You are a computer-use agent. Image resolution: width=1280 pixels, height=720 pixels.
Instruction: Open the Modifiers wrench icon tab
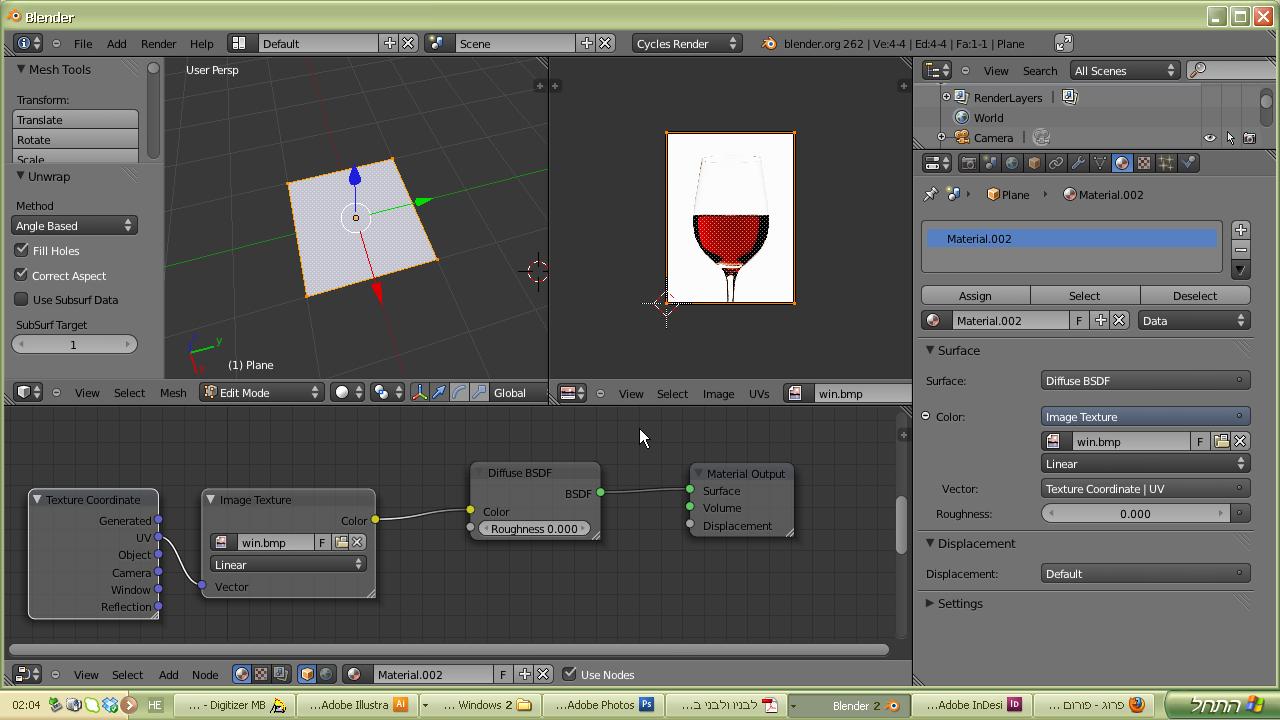(x=1078, y=163)
